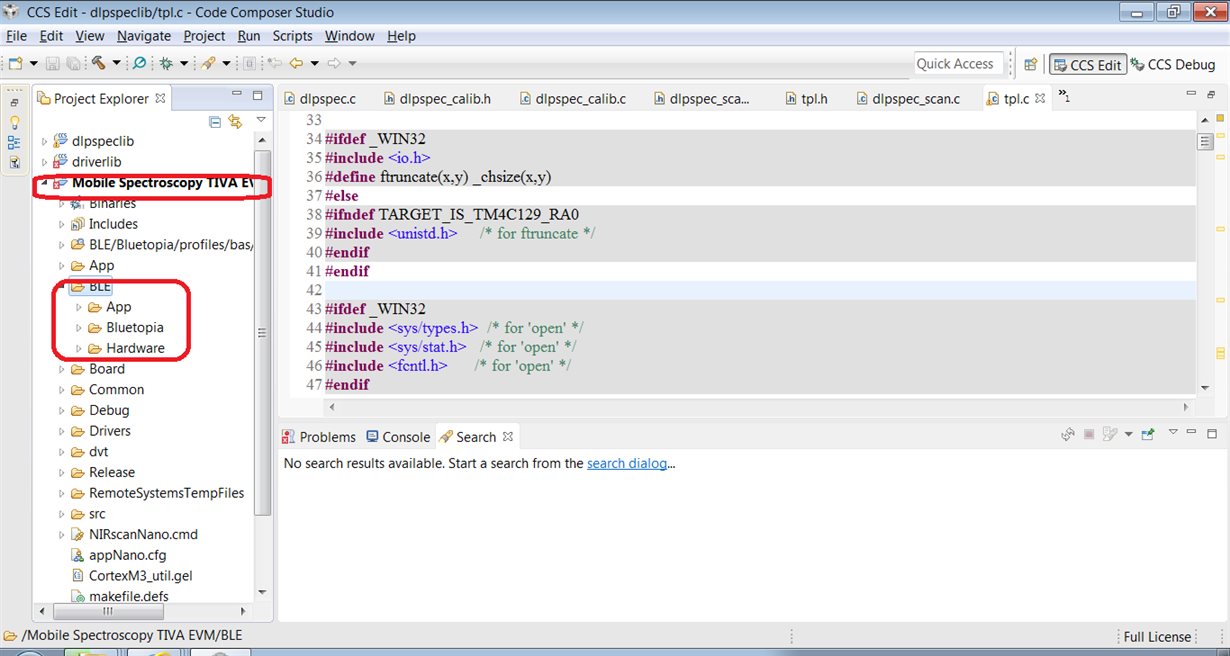
Task: Click Collapse All in Project Explorer
Action: point(215,121)
